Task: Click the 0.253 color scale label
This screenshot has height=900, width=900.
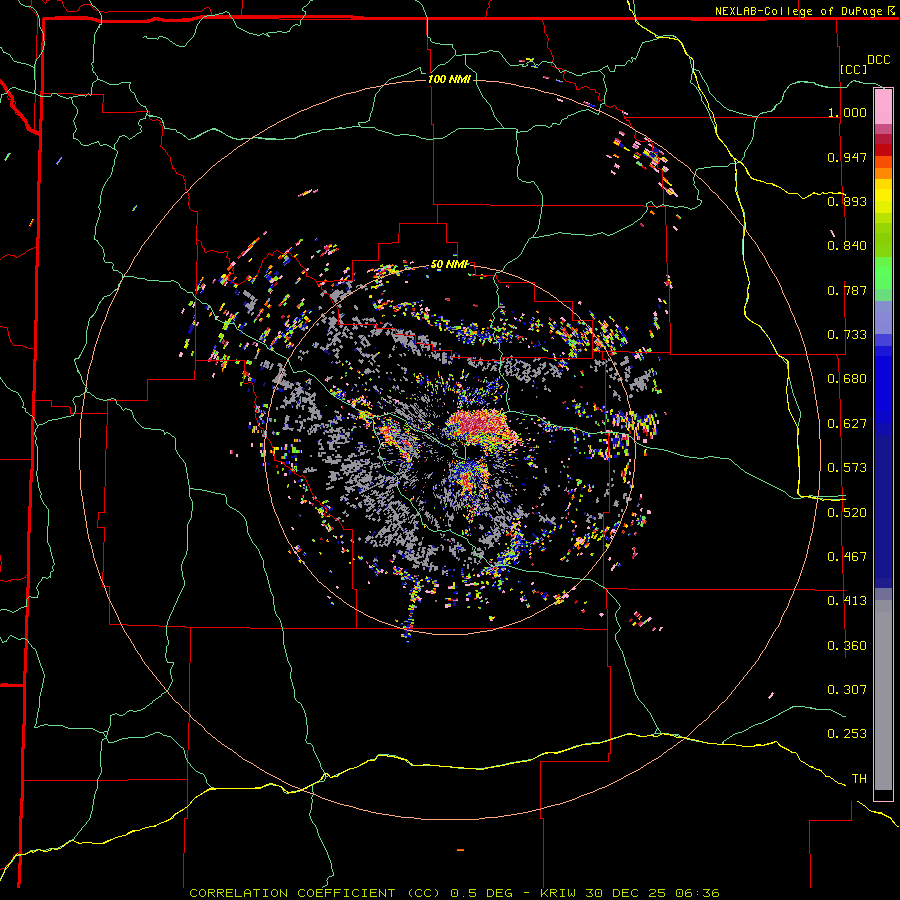Action: (847, 734)
